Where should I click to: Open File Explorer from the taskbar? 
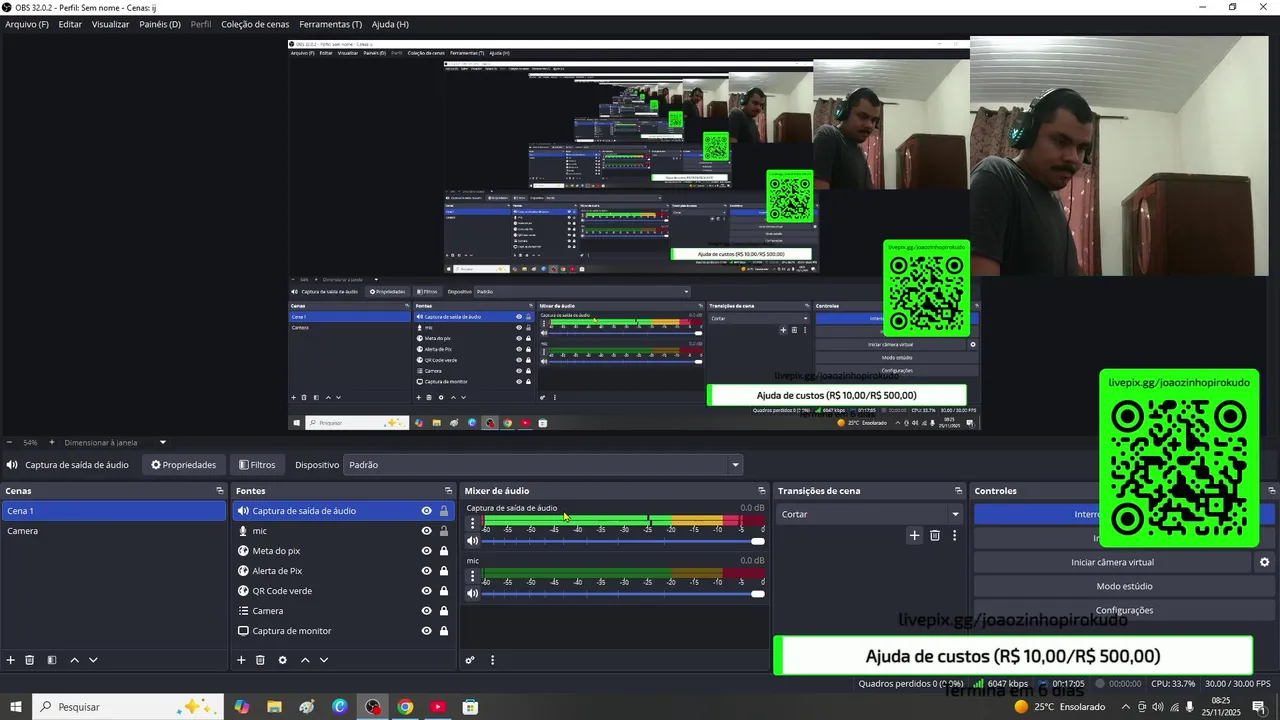[x=274, y=707]
